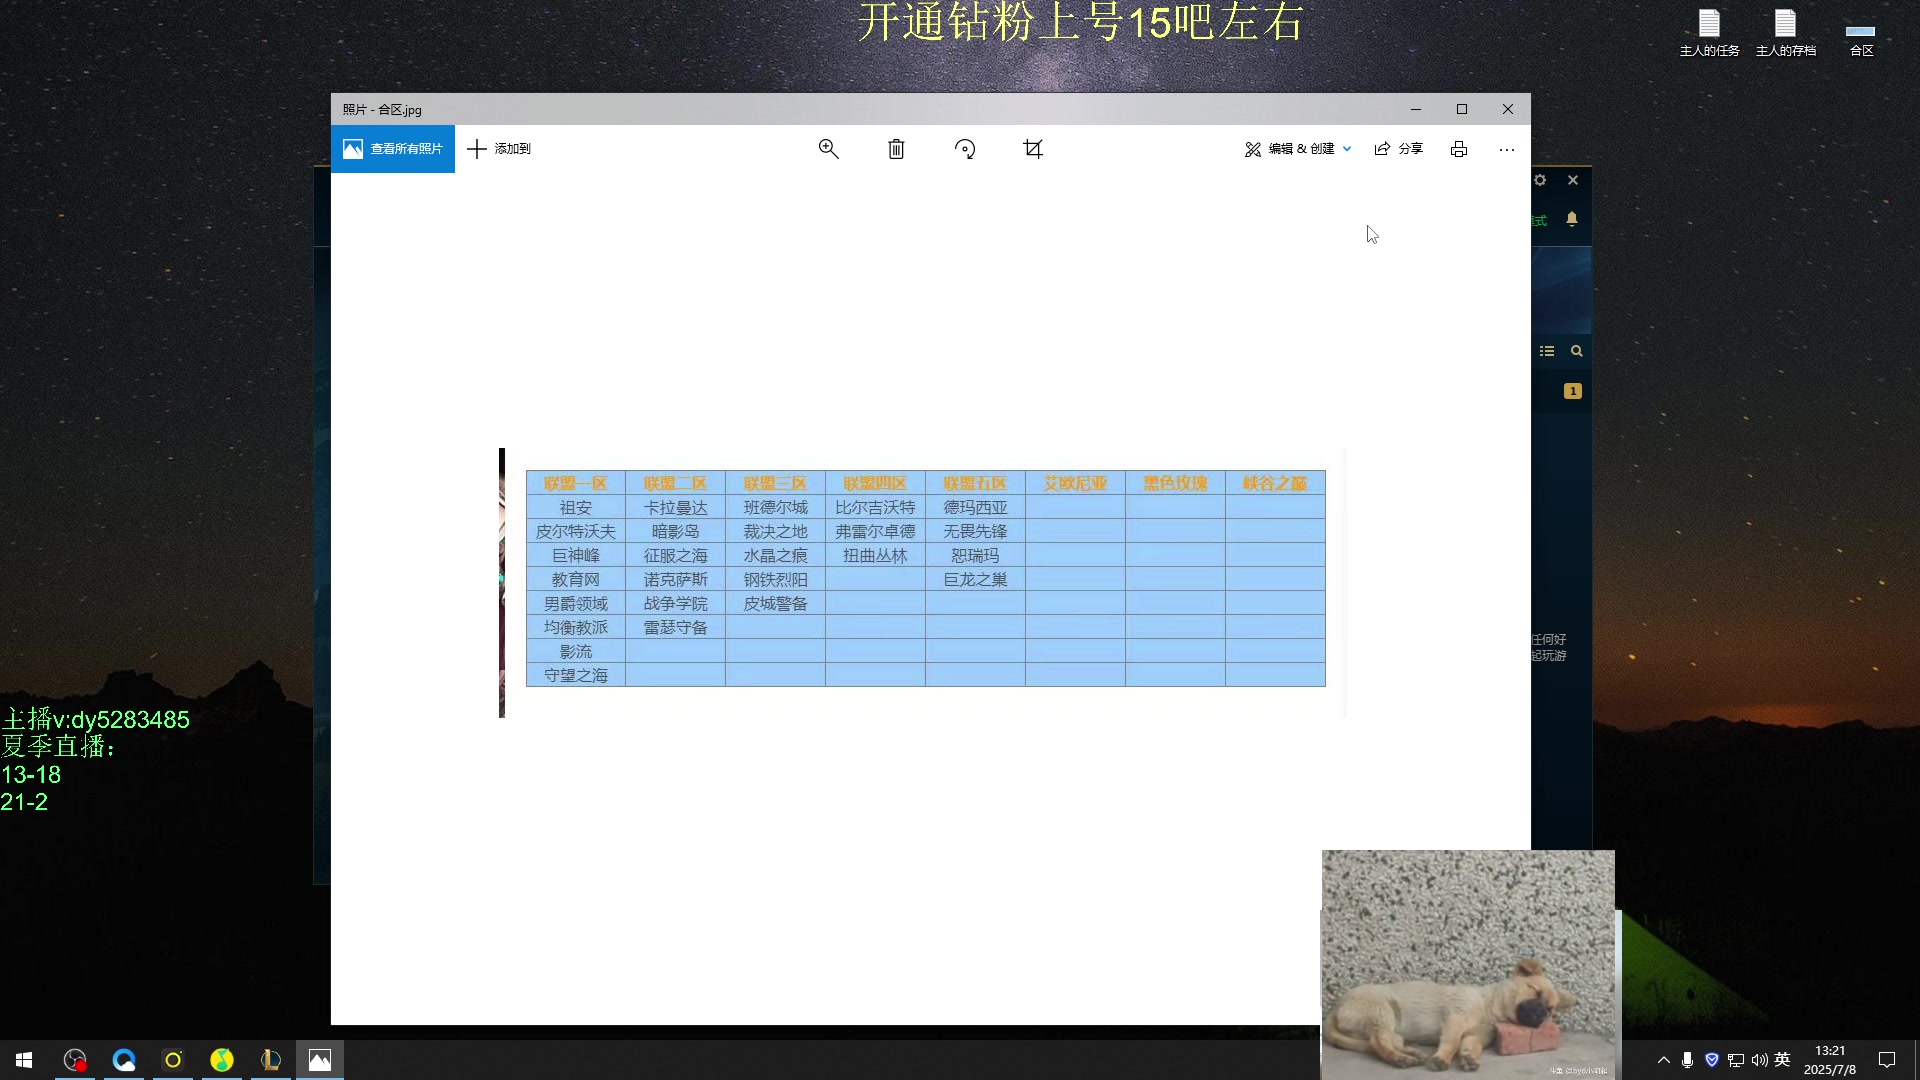This screenshot has width=1920, height=1080.
Task: Click the 巨龙之巢 cell
Action: [x=976, y=580]
